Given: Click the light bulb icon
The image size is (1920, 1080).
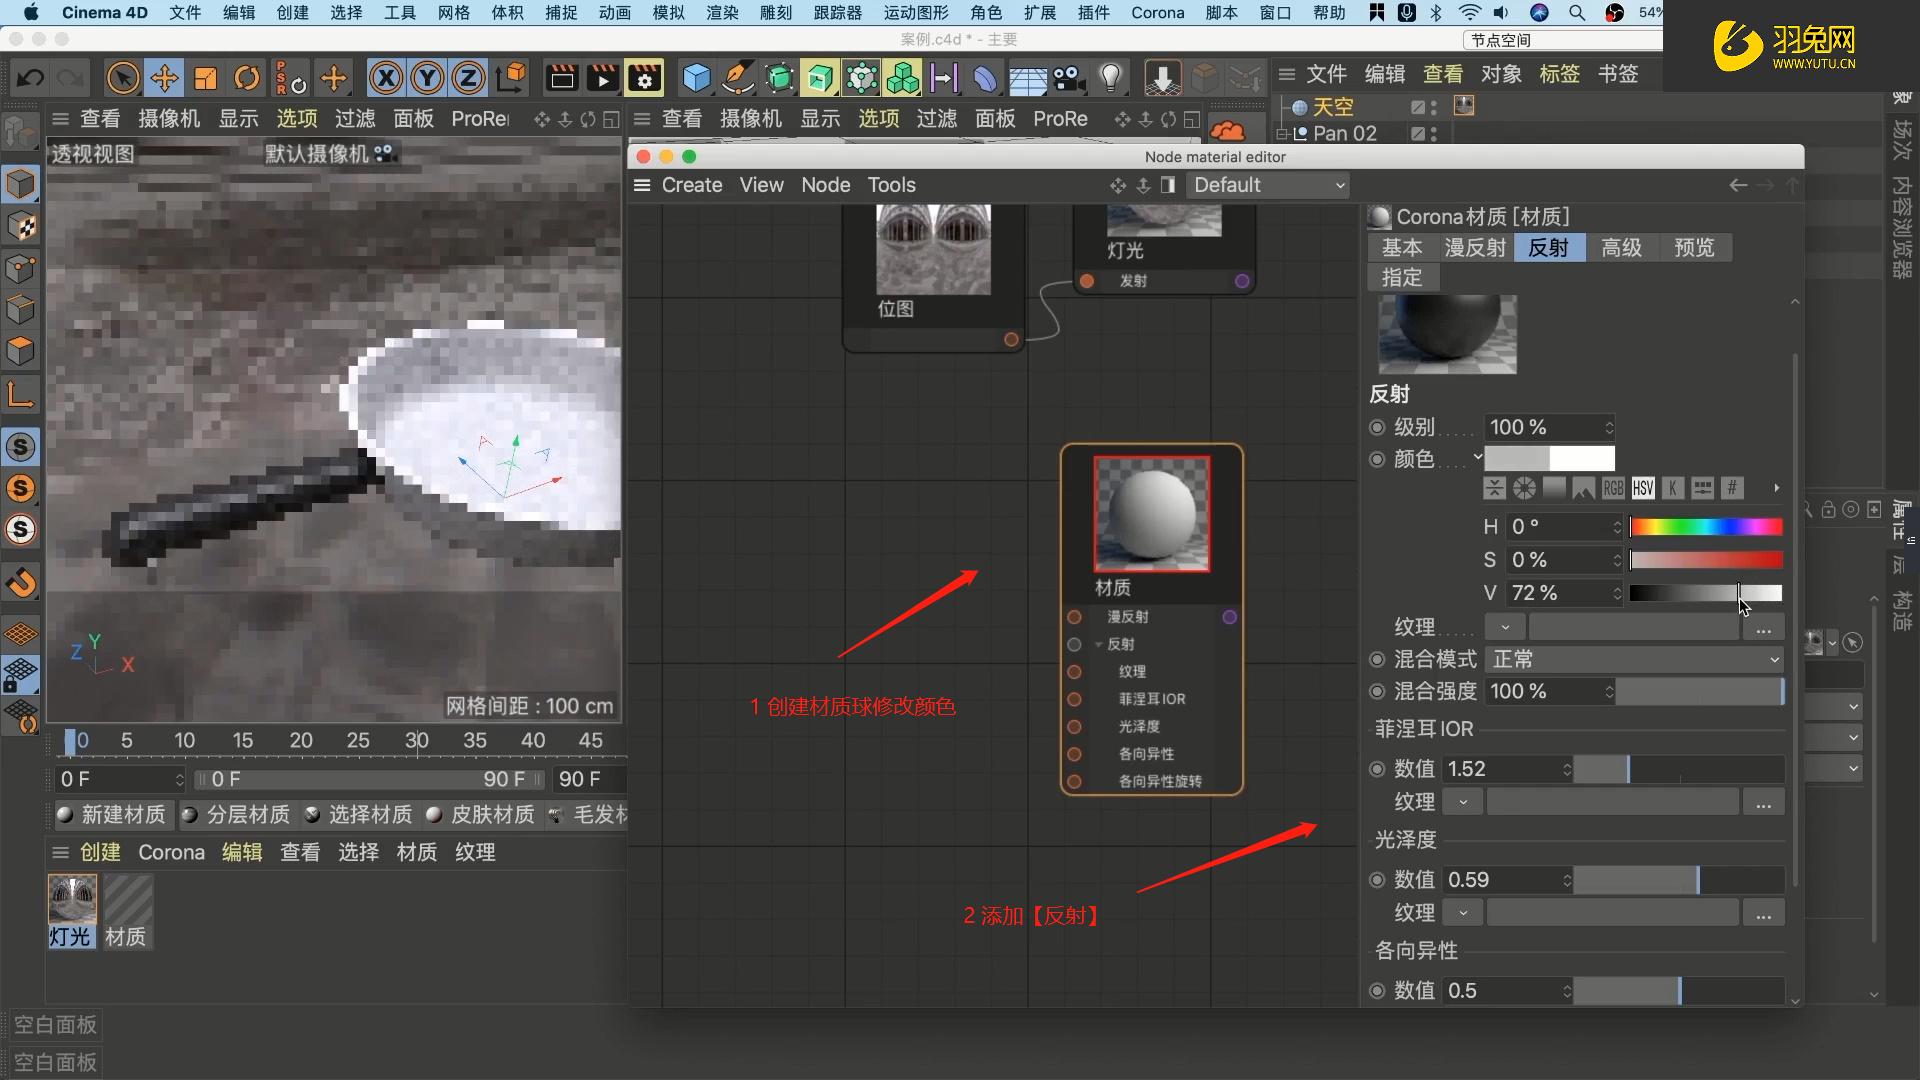Looking at the screenshot, I should (1110, 78).
